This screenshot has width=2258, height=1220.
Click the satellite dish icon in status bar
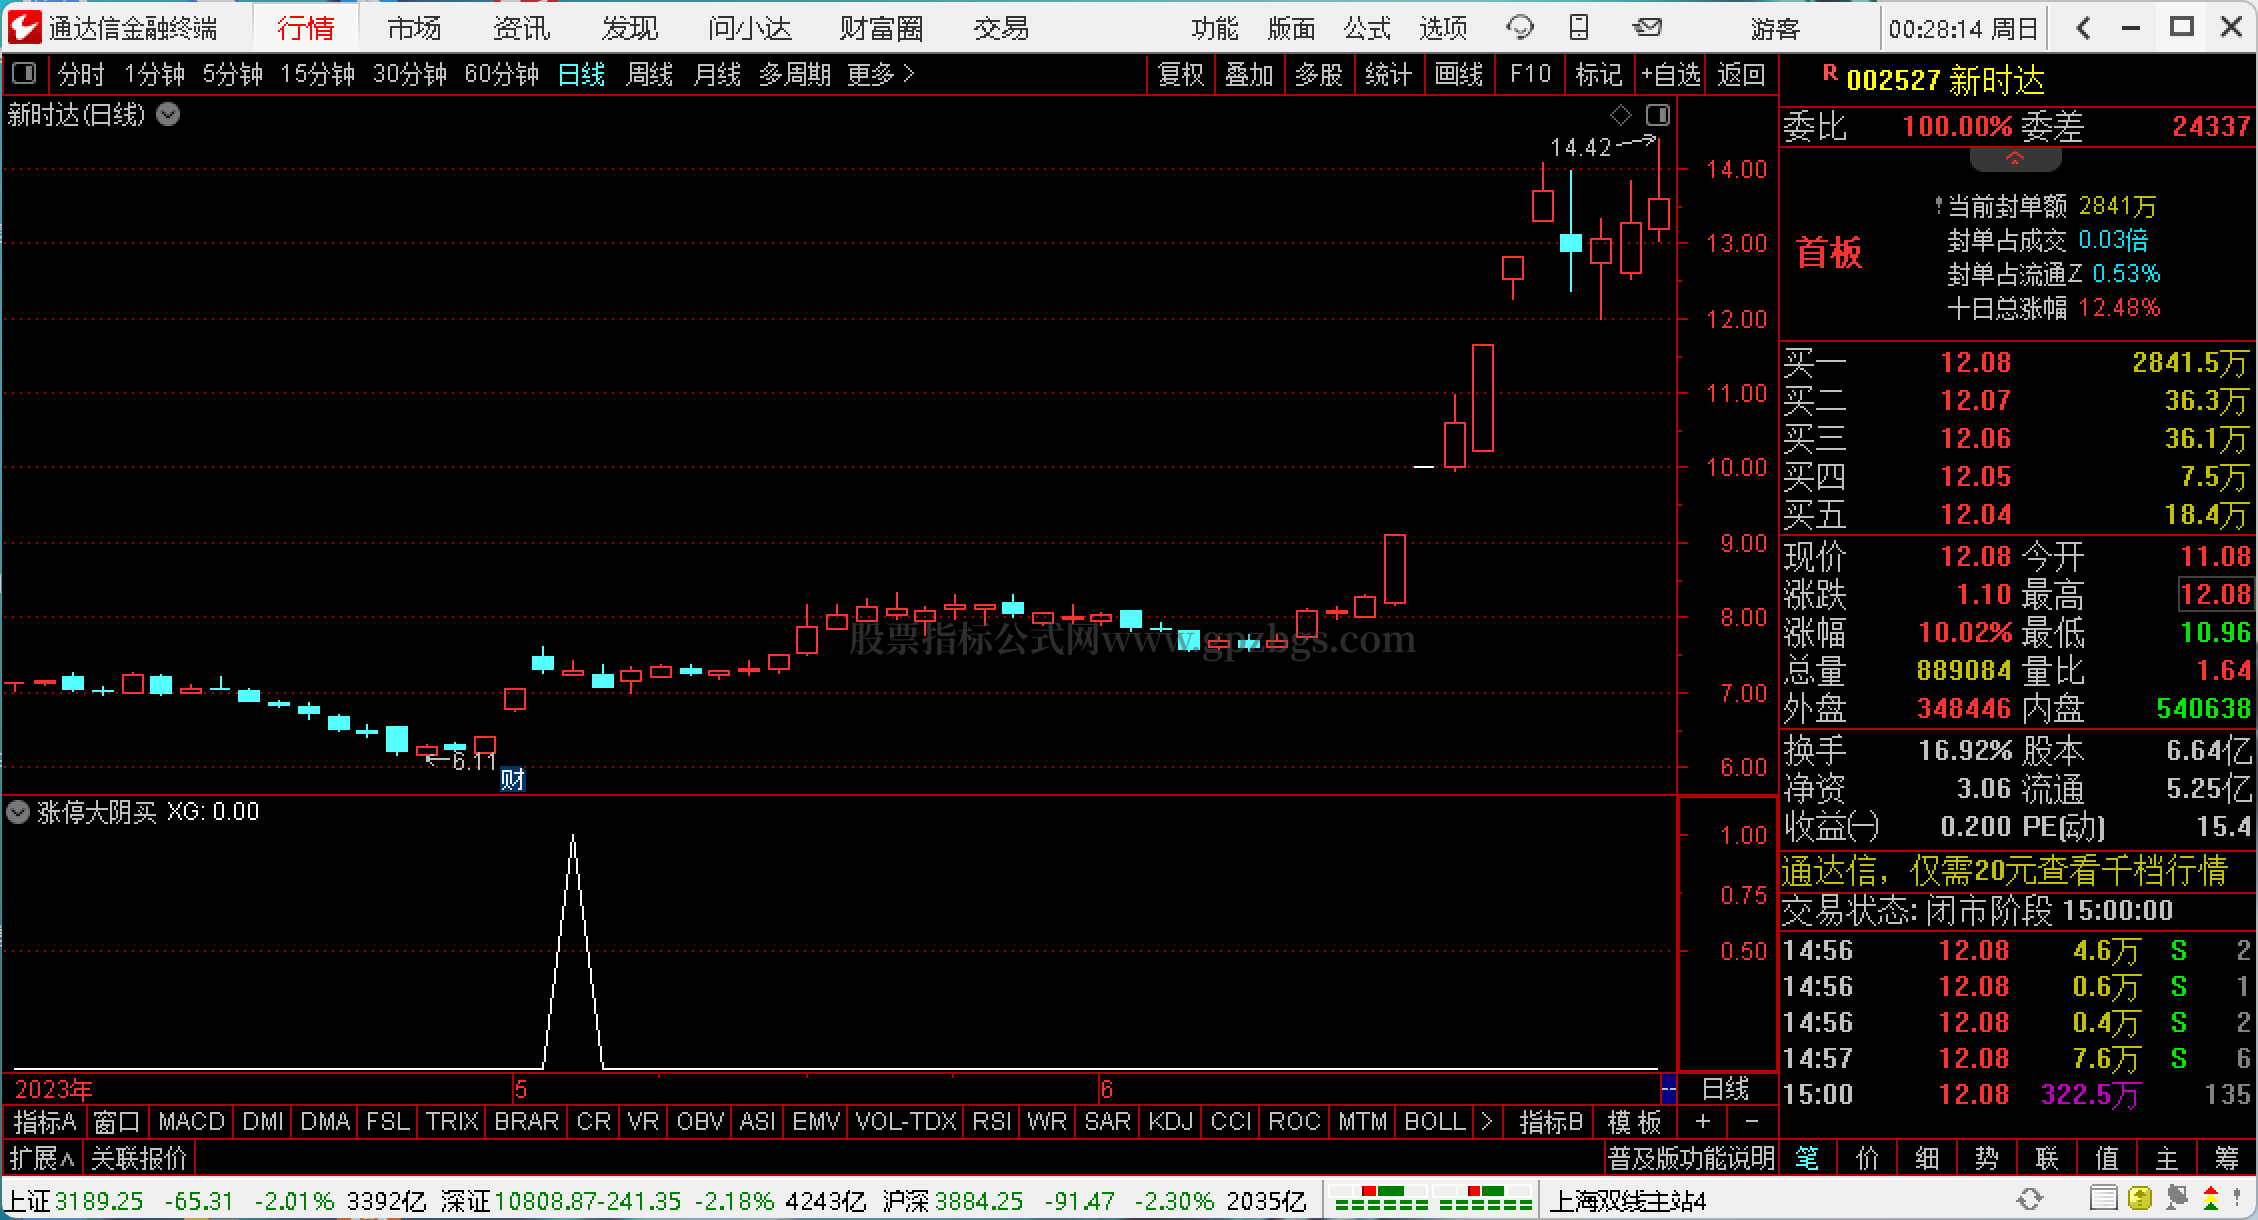coord(2176,1198)
